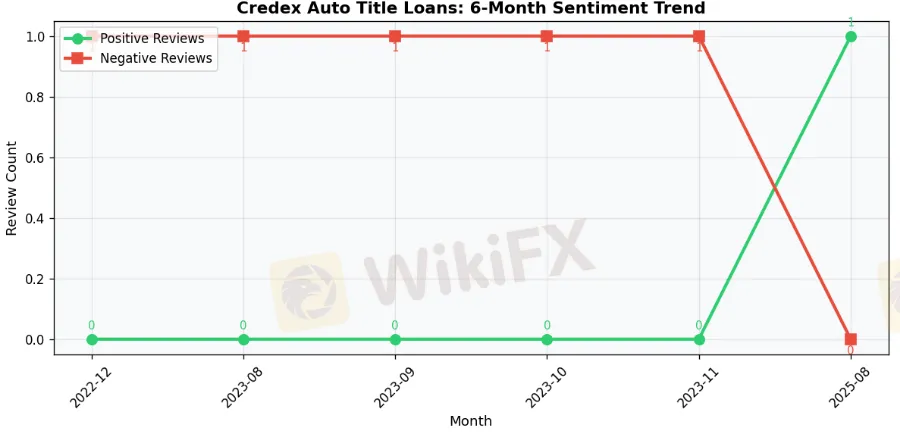Click the red Negative Reviews legend marker
This screenshot has width=900, height=441.
78,58
